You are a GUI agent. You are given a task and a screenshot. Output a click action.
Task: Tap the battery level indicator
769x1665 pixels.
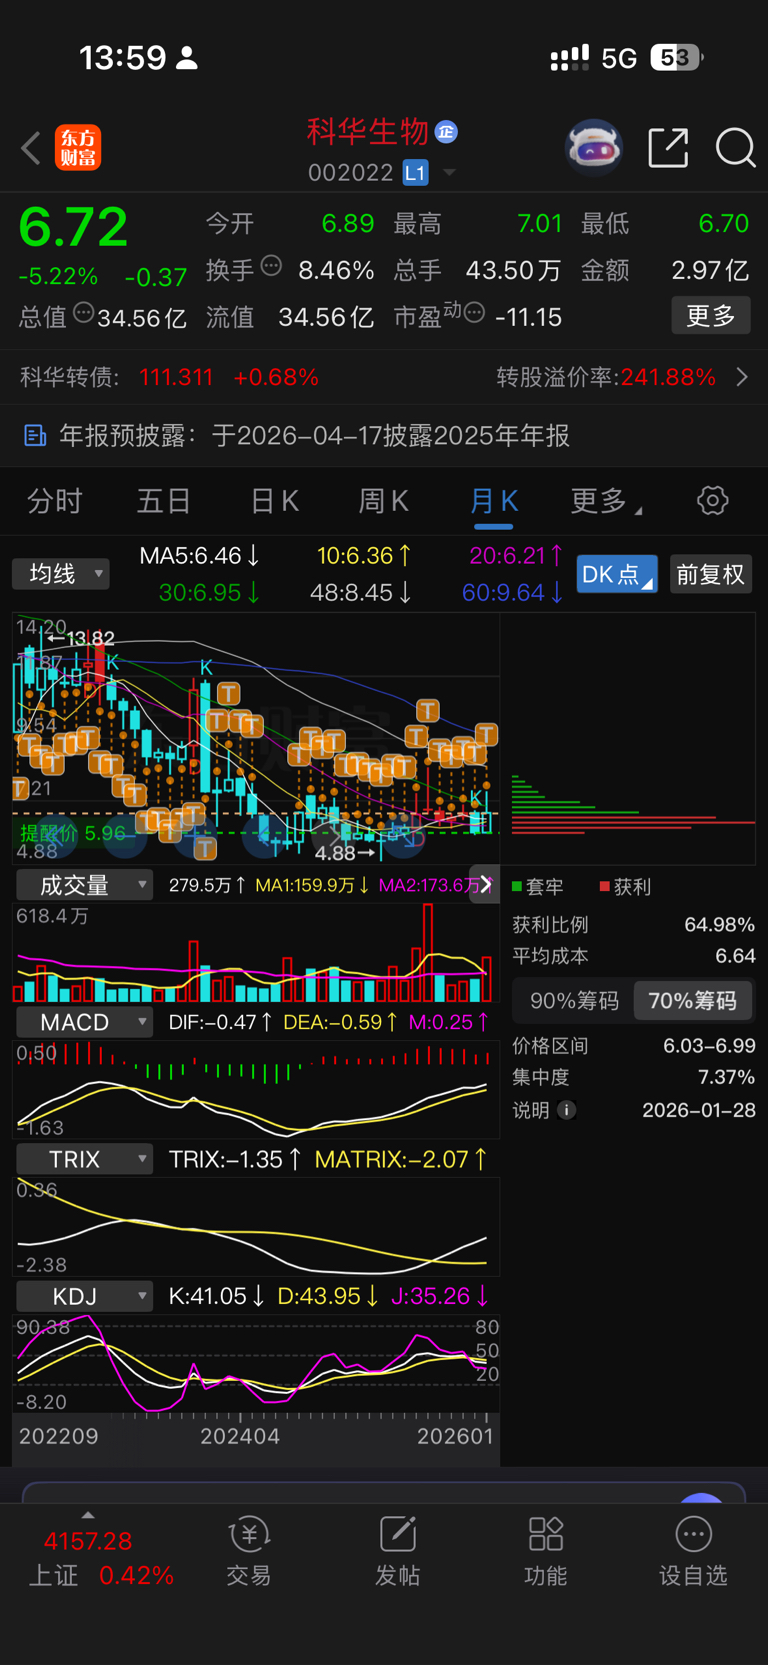tap(677, 57)
